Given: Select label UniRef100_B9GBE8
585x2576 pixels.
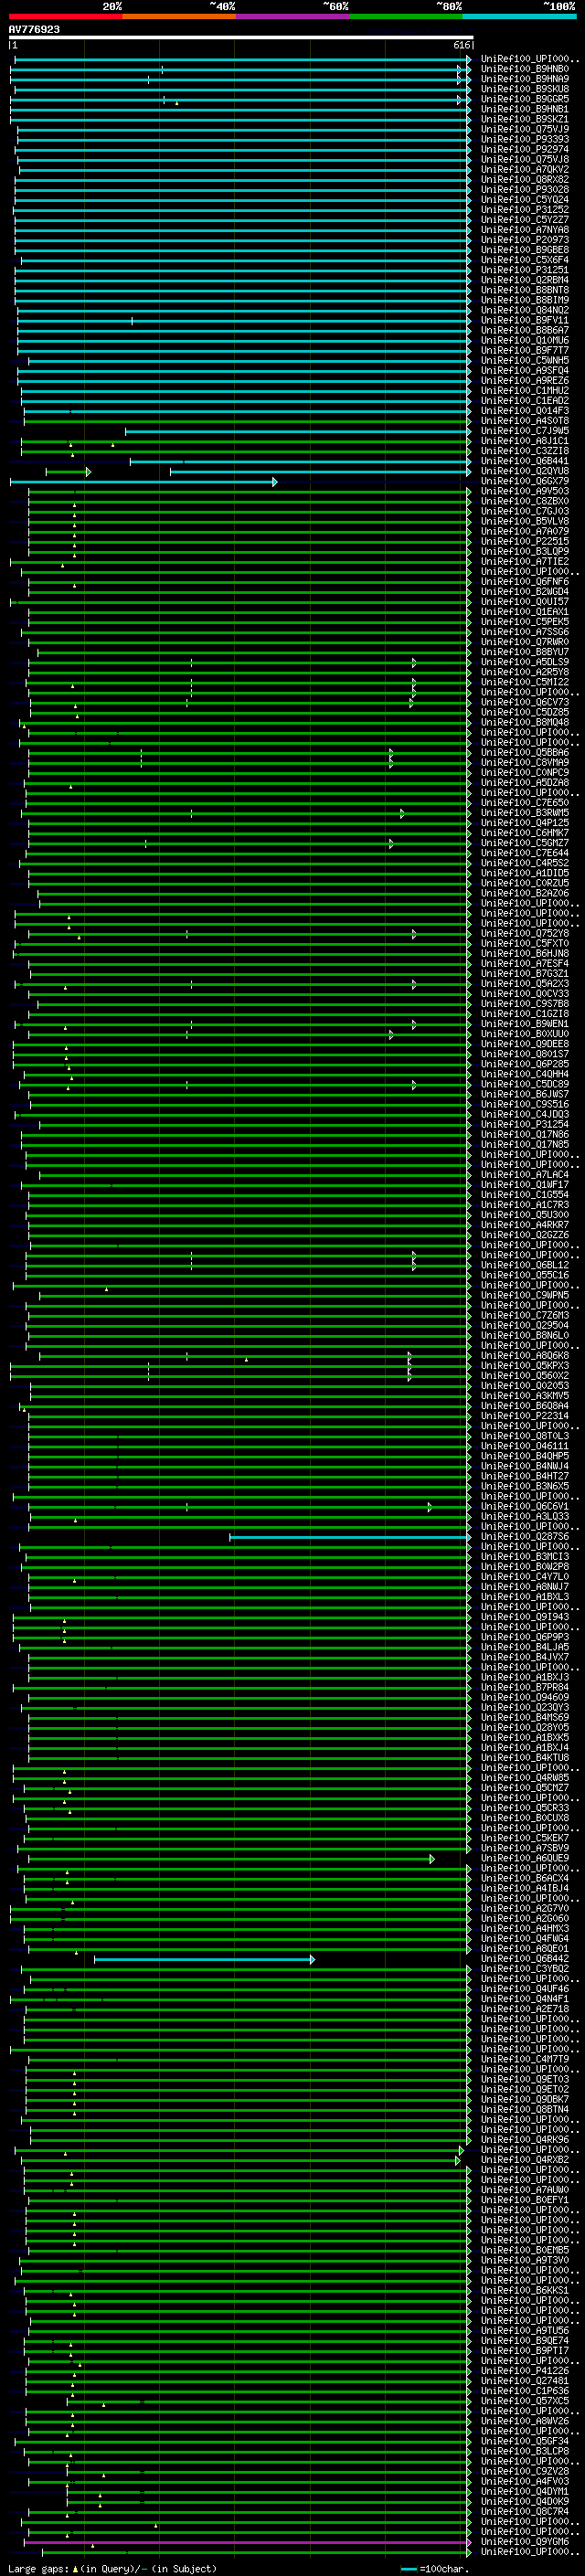Looking at the screenshot, I should 524,250.
